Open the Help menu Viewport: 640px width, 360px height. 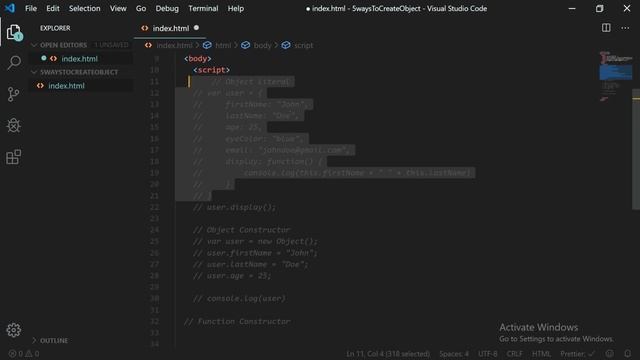(x=236, y=8)
